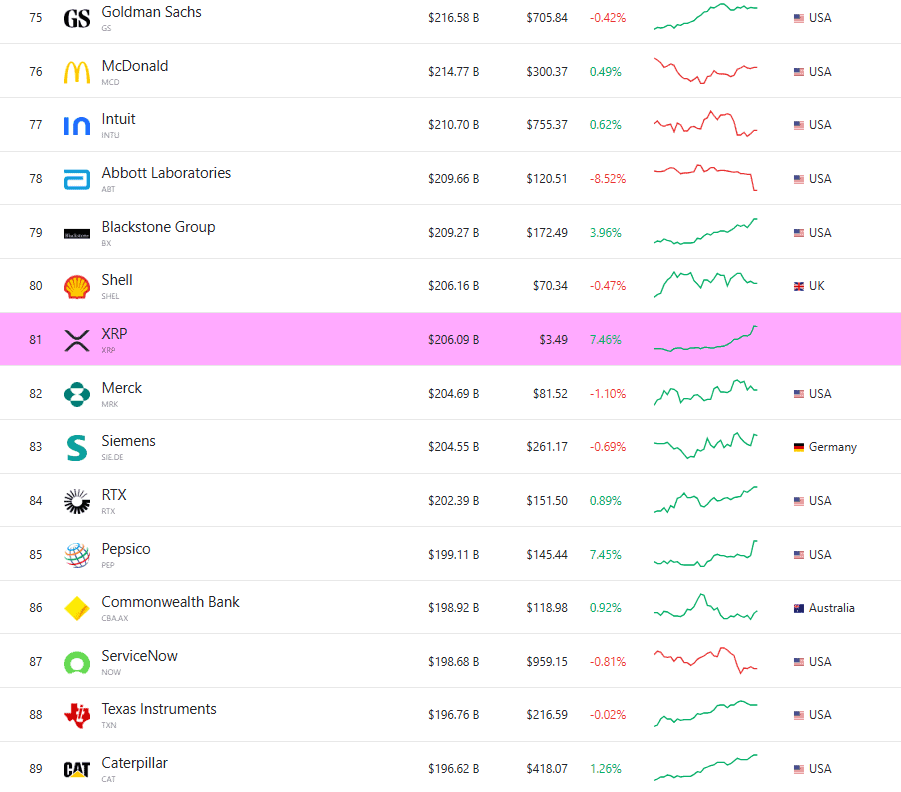Click the Germany flag in Siemens row
Screen dimensions: 901x792
click(799, 447)
